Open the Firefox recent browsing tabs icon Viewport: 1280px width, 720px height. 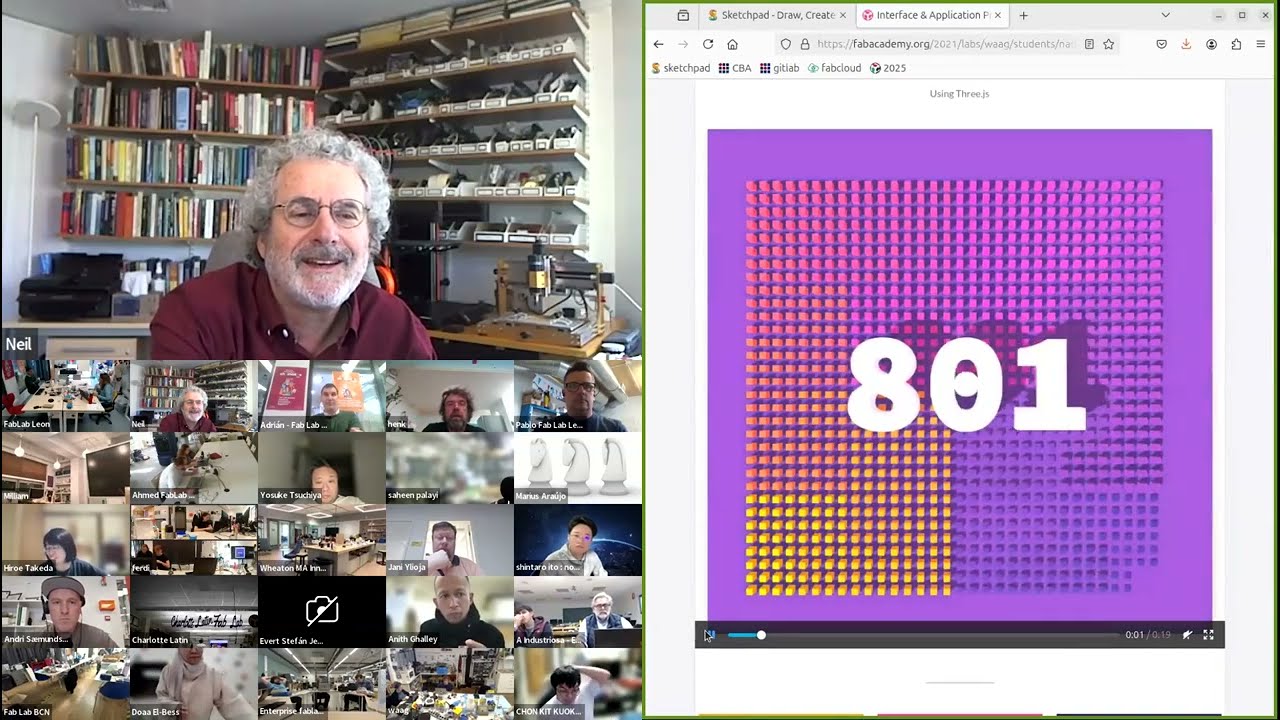[x=683, y=15]
